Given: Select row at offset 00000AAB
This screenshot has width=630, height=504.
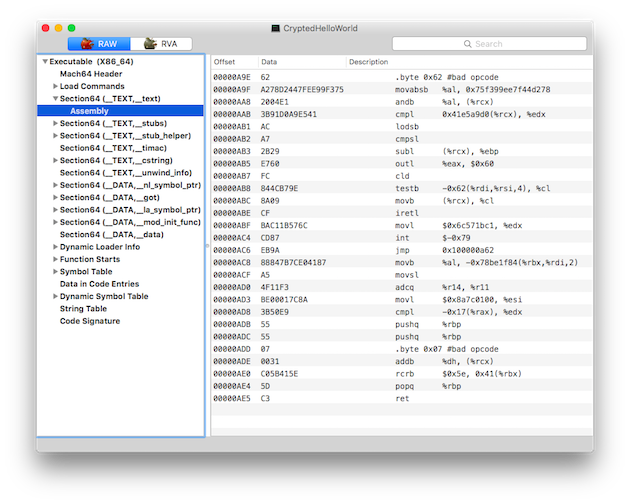Looking at the screenshot, I should (402, 114).
